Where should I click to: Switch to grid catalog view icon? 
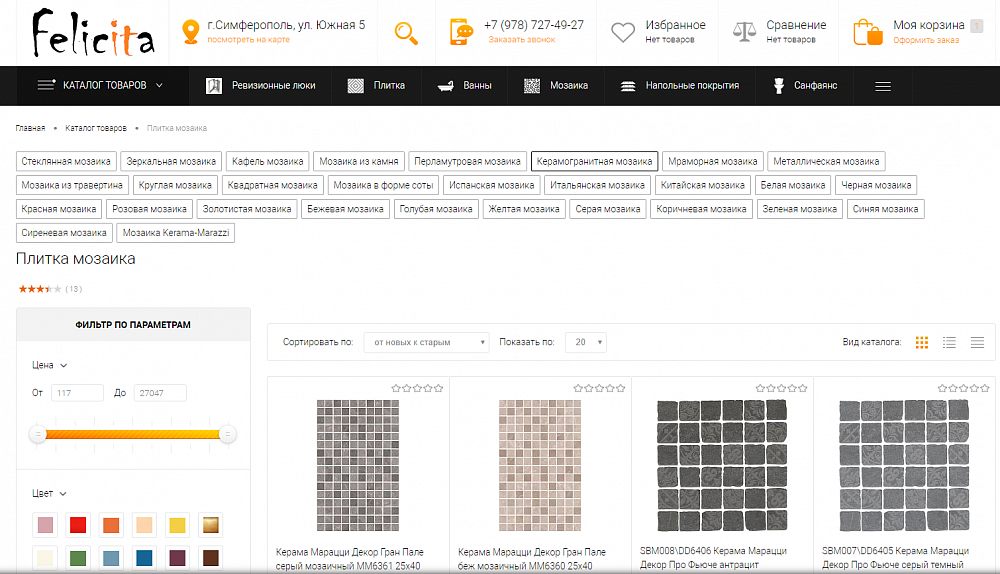tap(922, 342)
